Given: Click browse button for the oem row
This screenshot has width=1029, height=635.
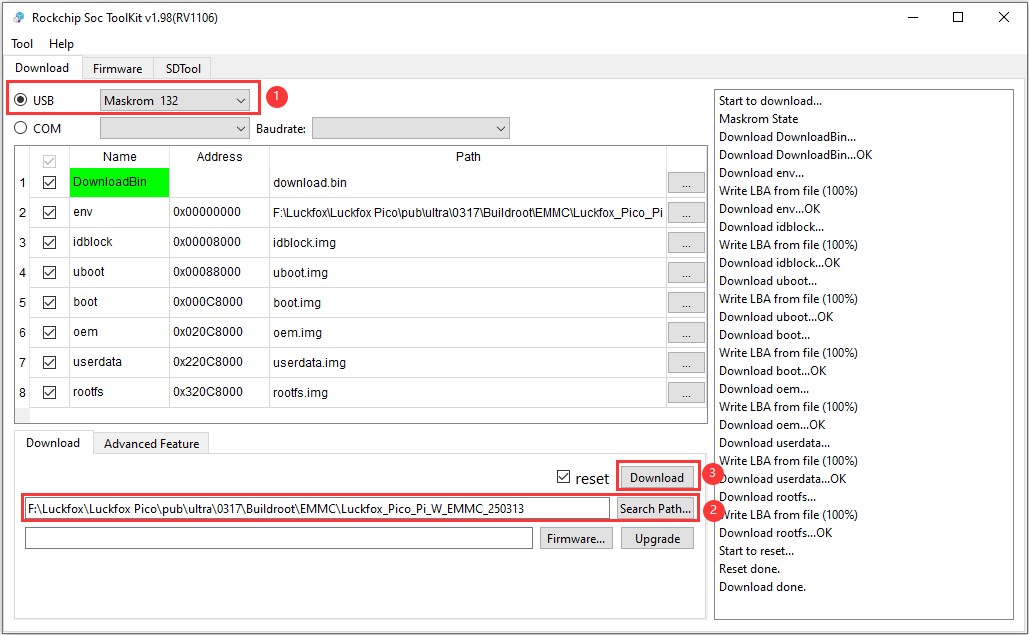Looking at the screenshot, I should pyautogui.click(x=686, y=333).
